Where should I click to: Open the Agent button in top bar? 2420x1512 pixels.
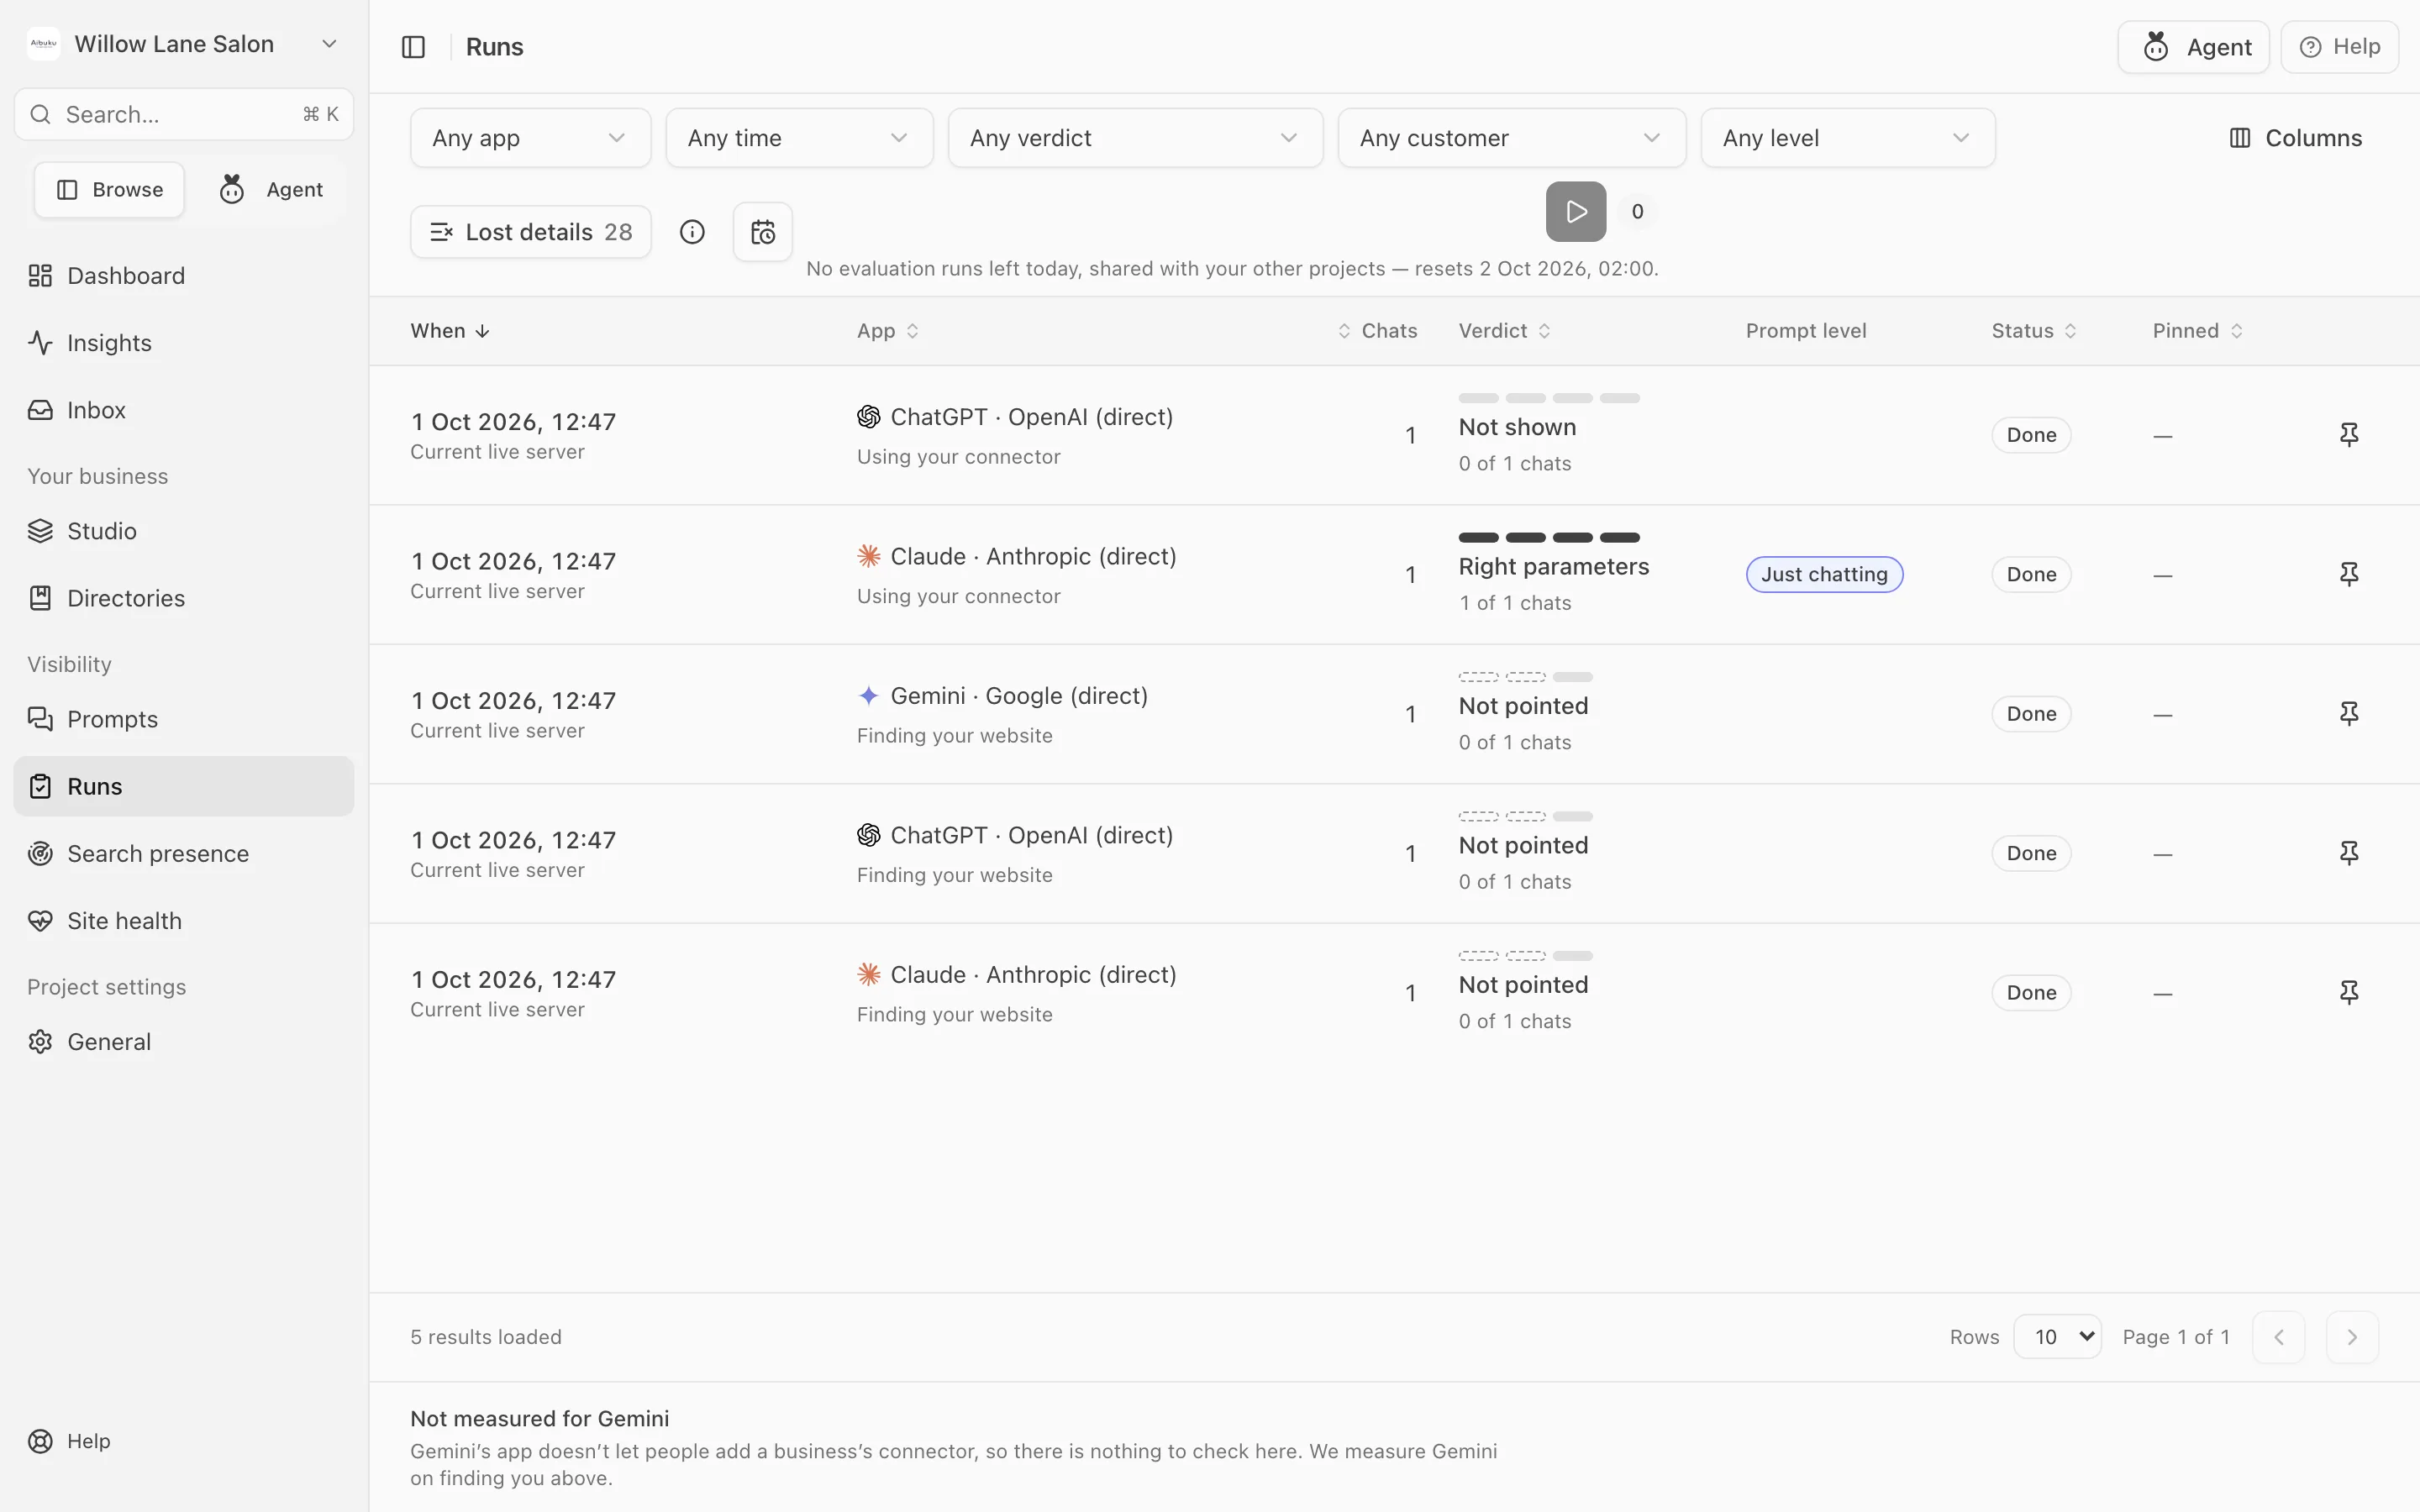tap(2193, 47)
